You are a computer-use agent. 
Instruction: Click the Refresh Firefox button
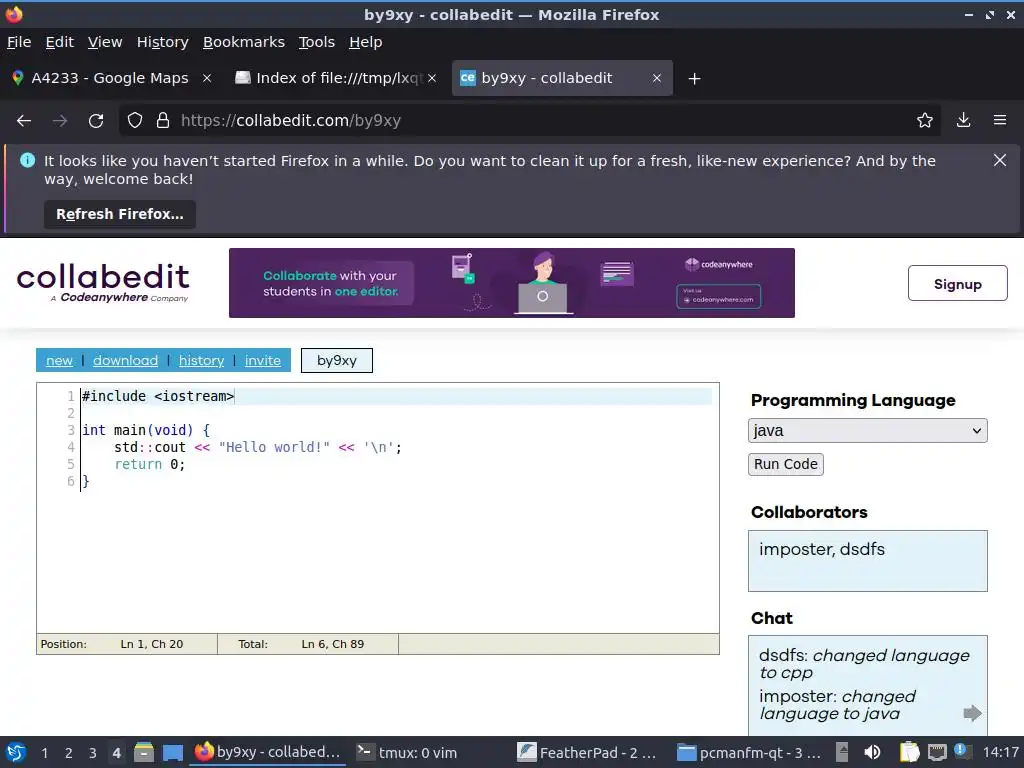[120, 214]
